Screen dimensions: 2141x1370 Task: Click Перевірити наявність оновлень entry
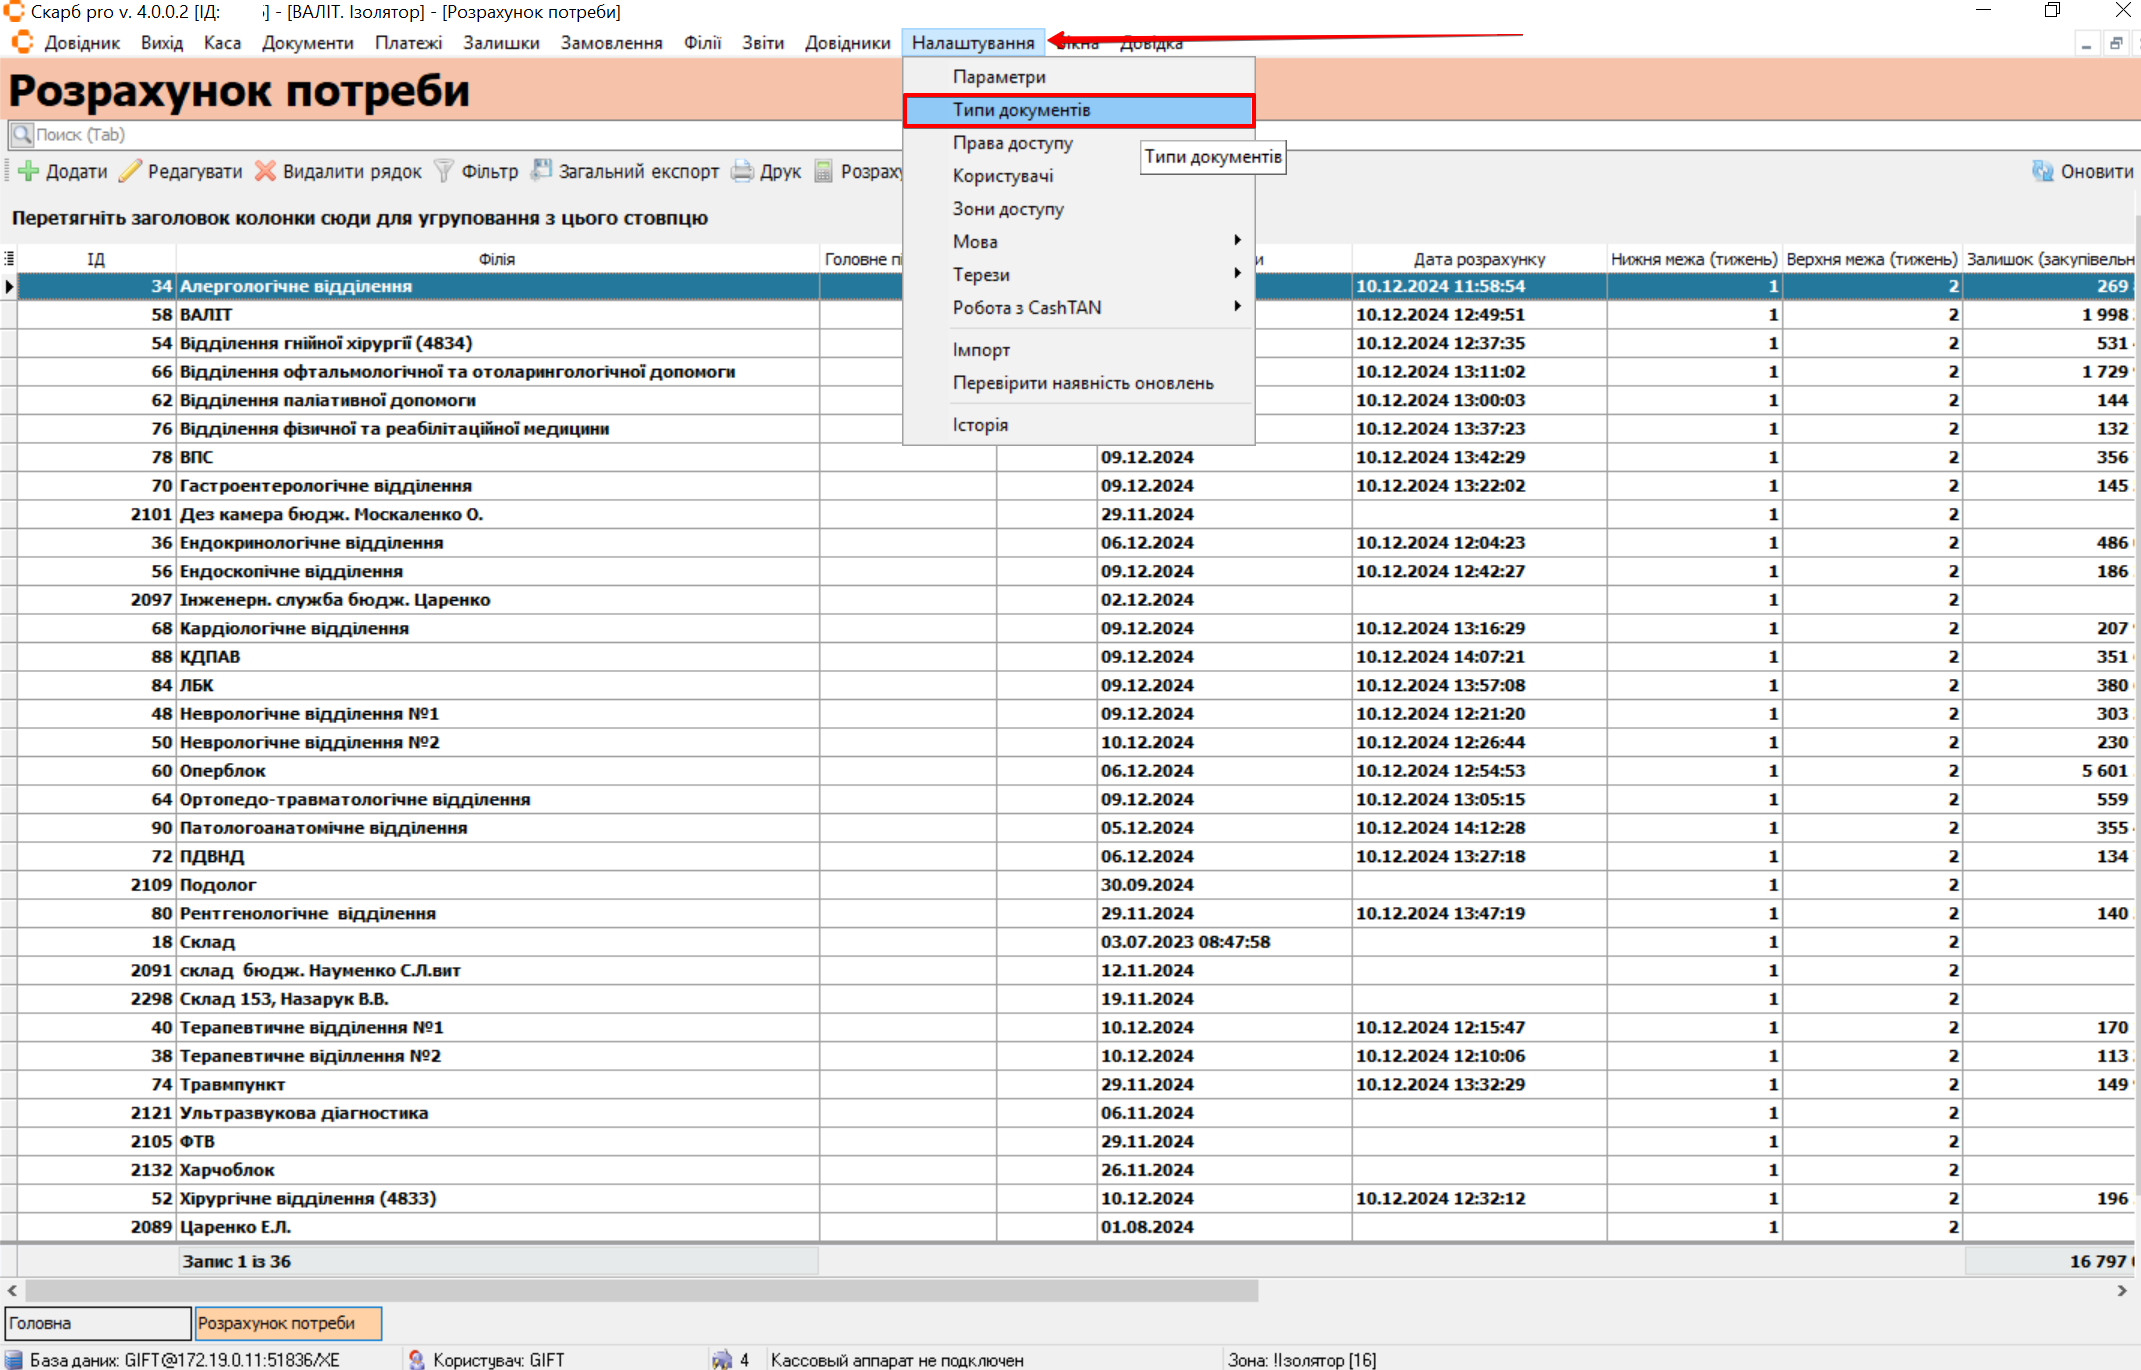point(1082,383)
